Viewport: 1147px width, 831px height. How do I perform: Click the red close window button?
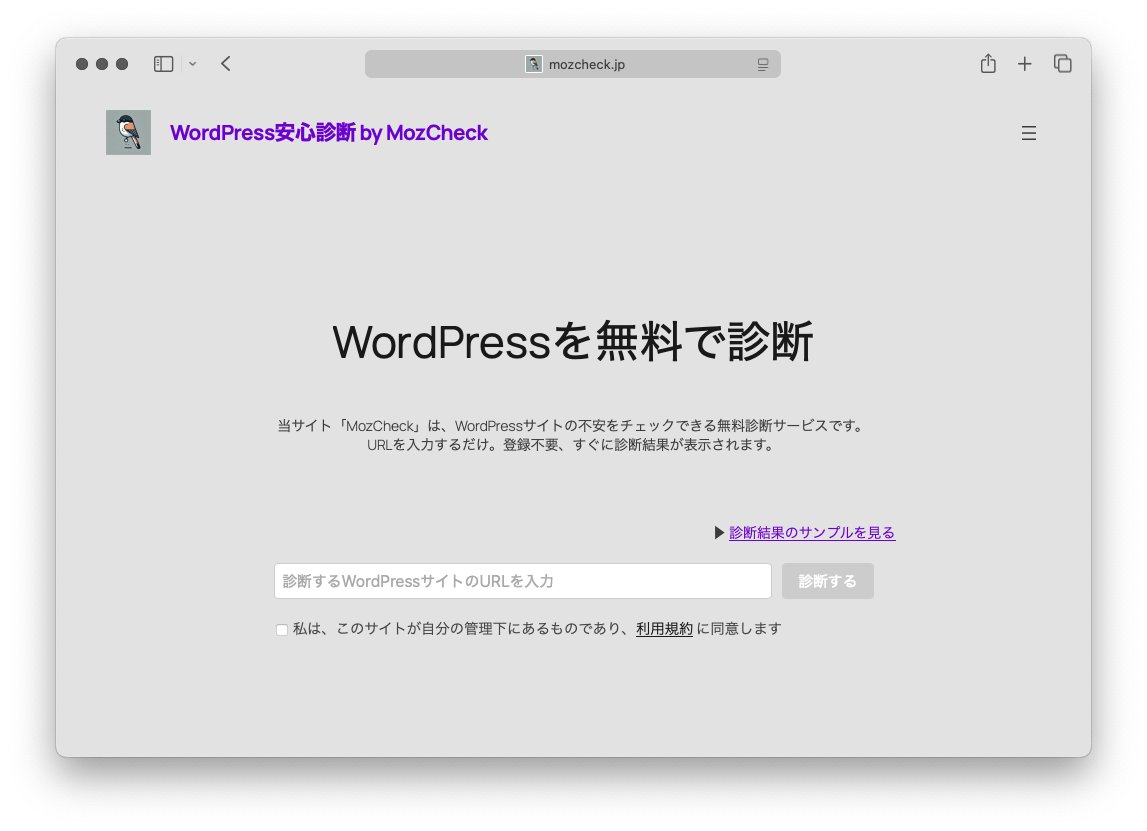click(x=82, y=64)
